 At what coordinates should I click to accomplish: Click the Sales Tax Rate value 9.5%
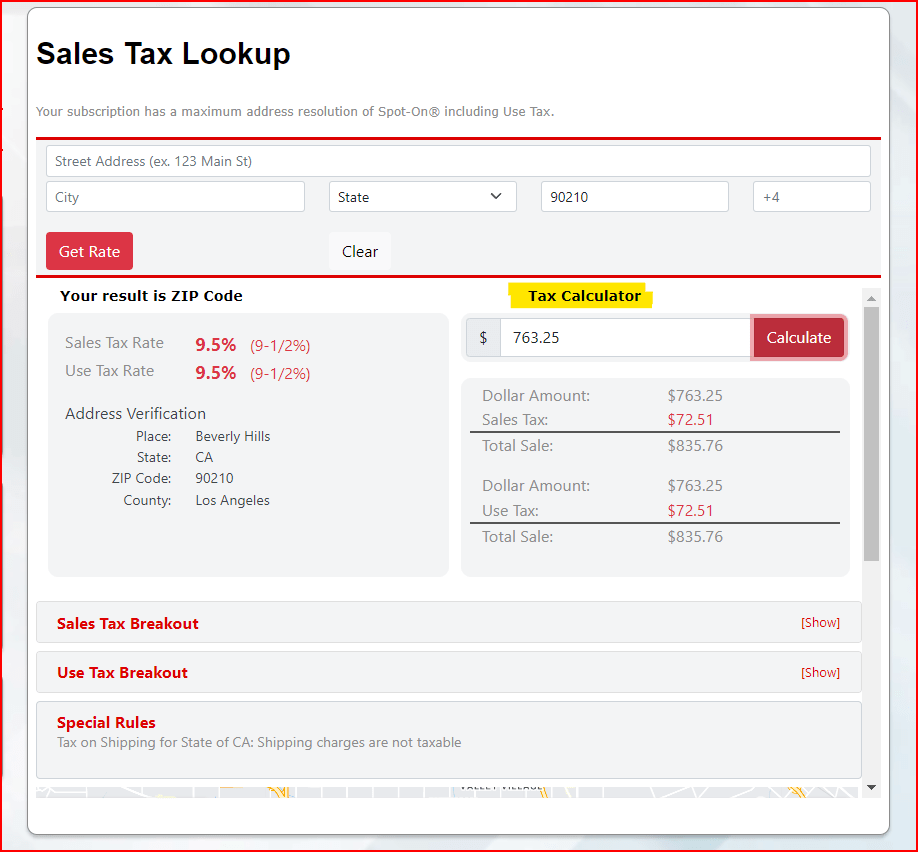(x=215, y=344)
